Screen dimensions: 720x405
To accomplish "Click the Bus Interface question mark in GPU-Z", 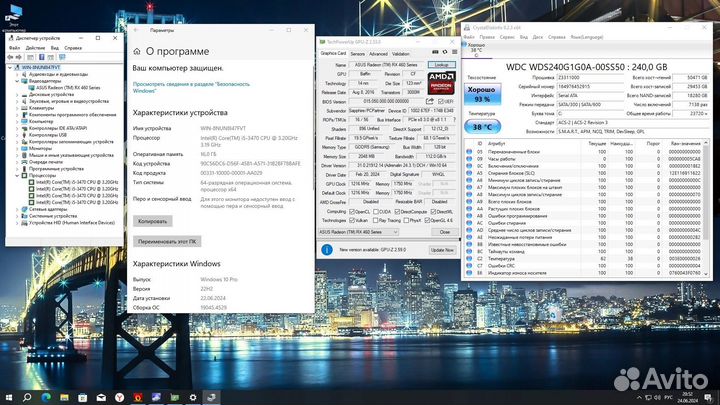I will (x=454, y=119).
